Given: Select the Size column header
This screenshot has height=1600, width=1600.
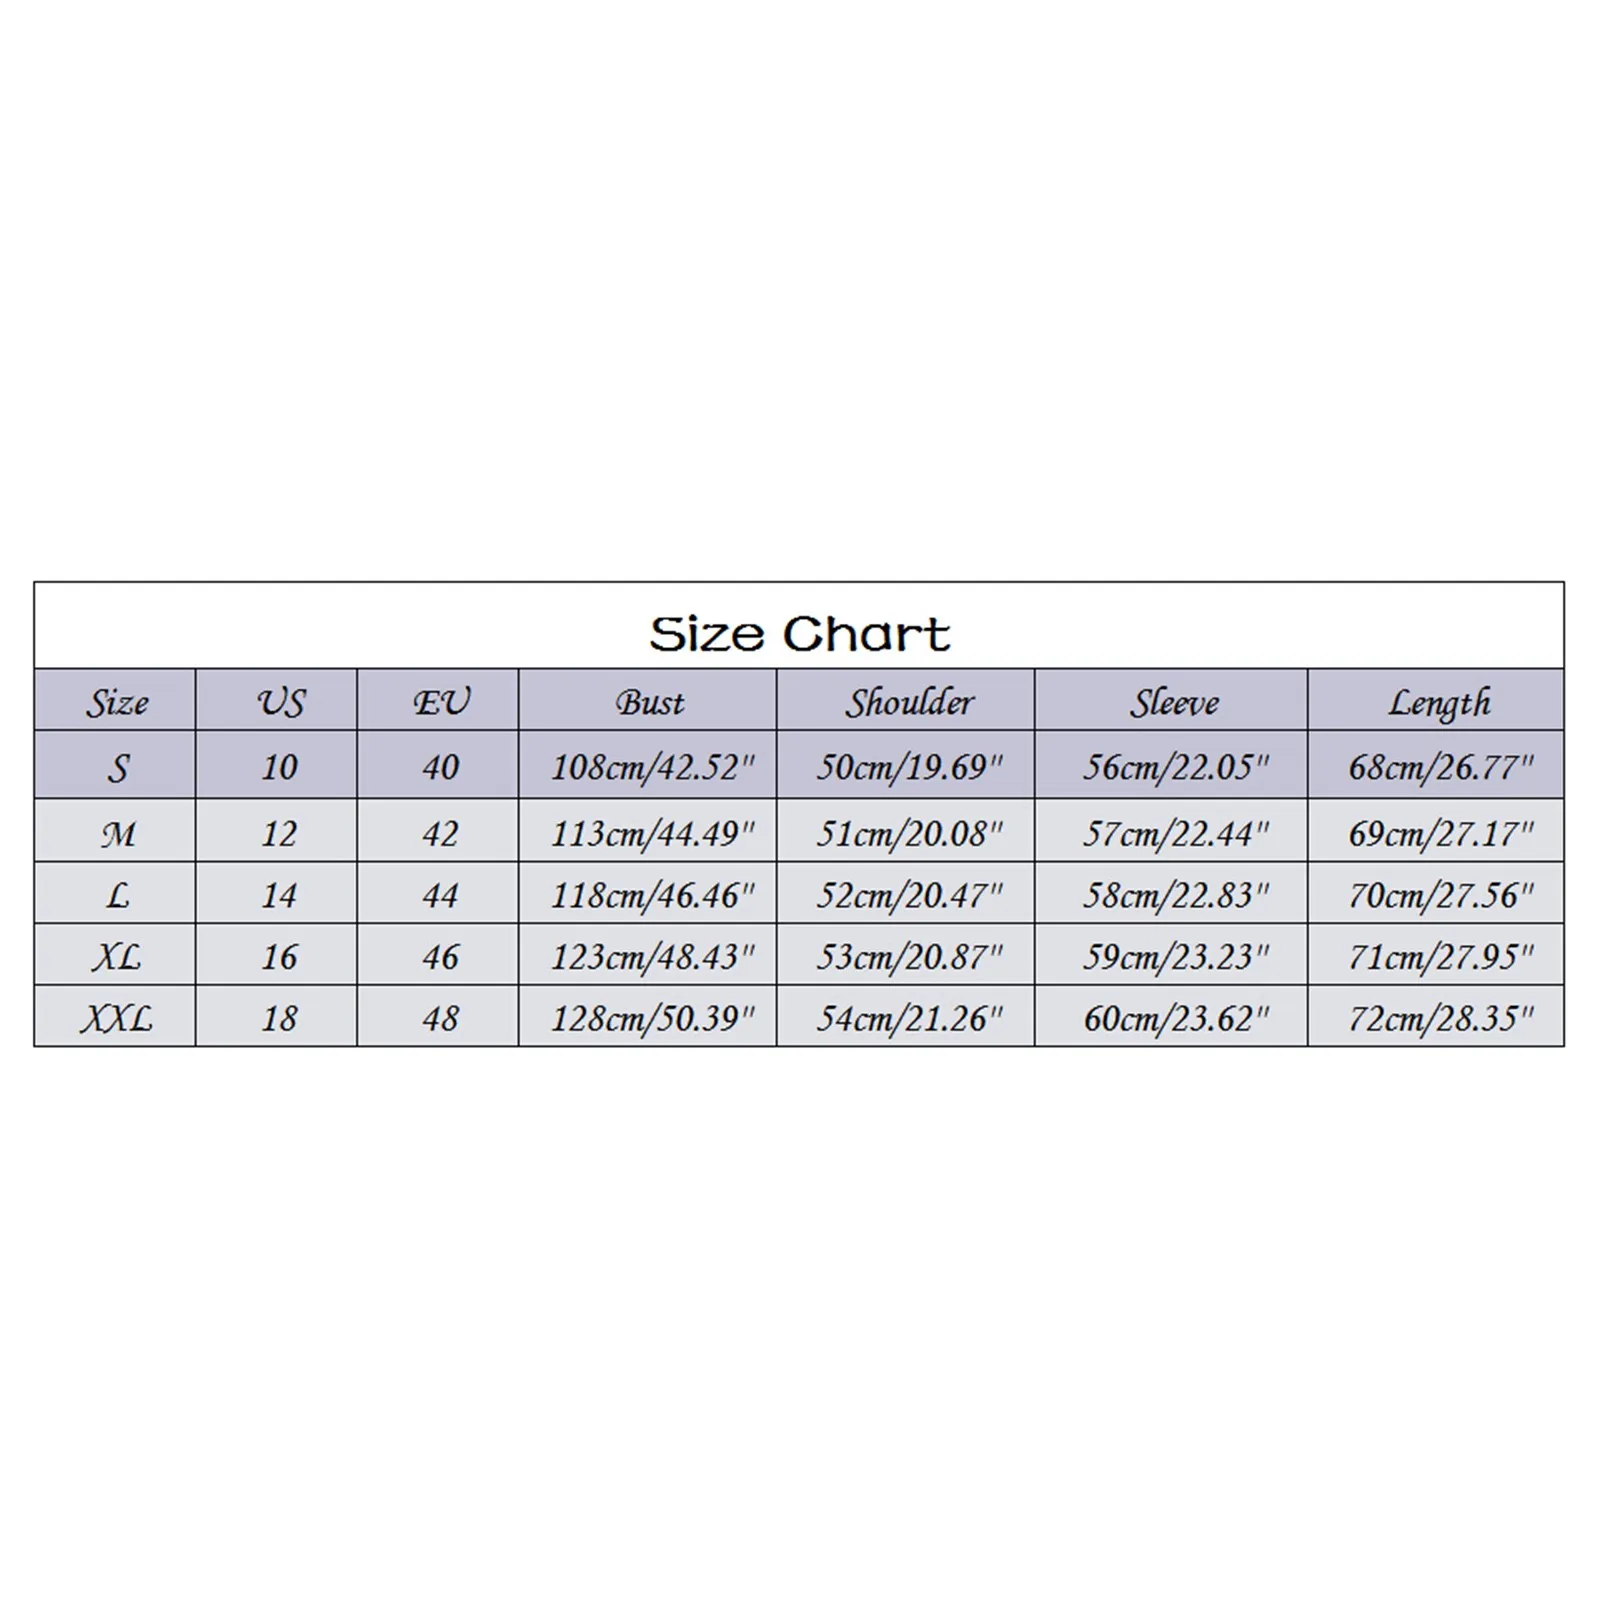Looking at the screenshot, I should click(117, 702).
